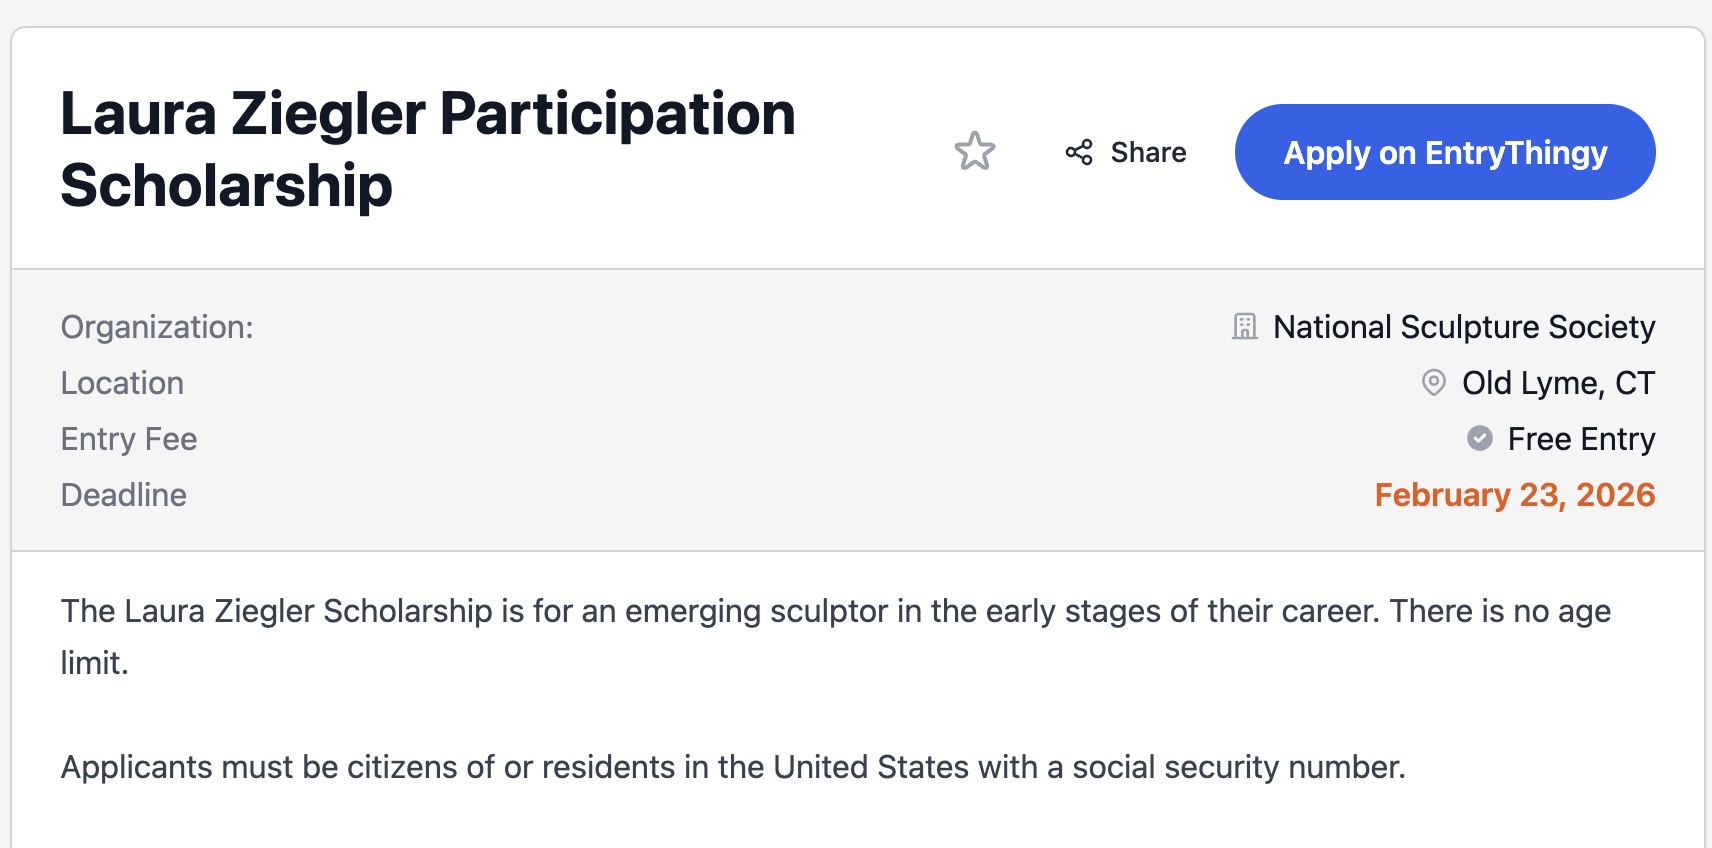Viewport: 1712px width, 848px height.
Task: Click the location pin icon
Action: 1434,383
